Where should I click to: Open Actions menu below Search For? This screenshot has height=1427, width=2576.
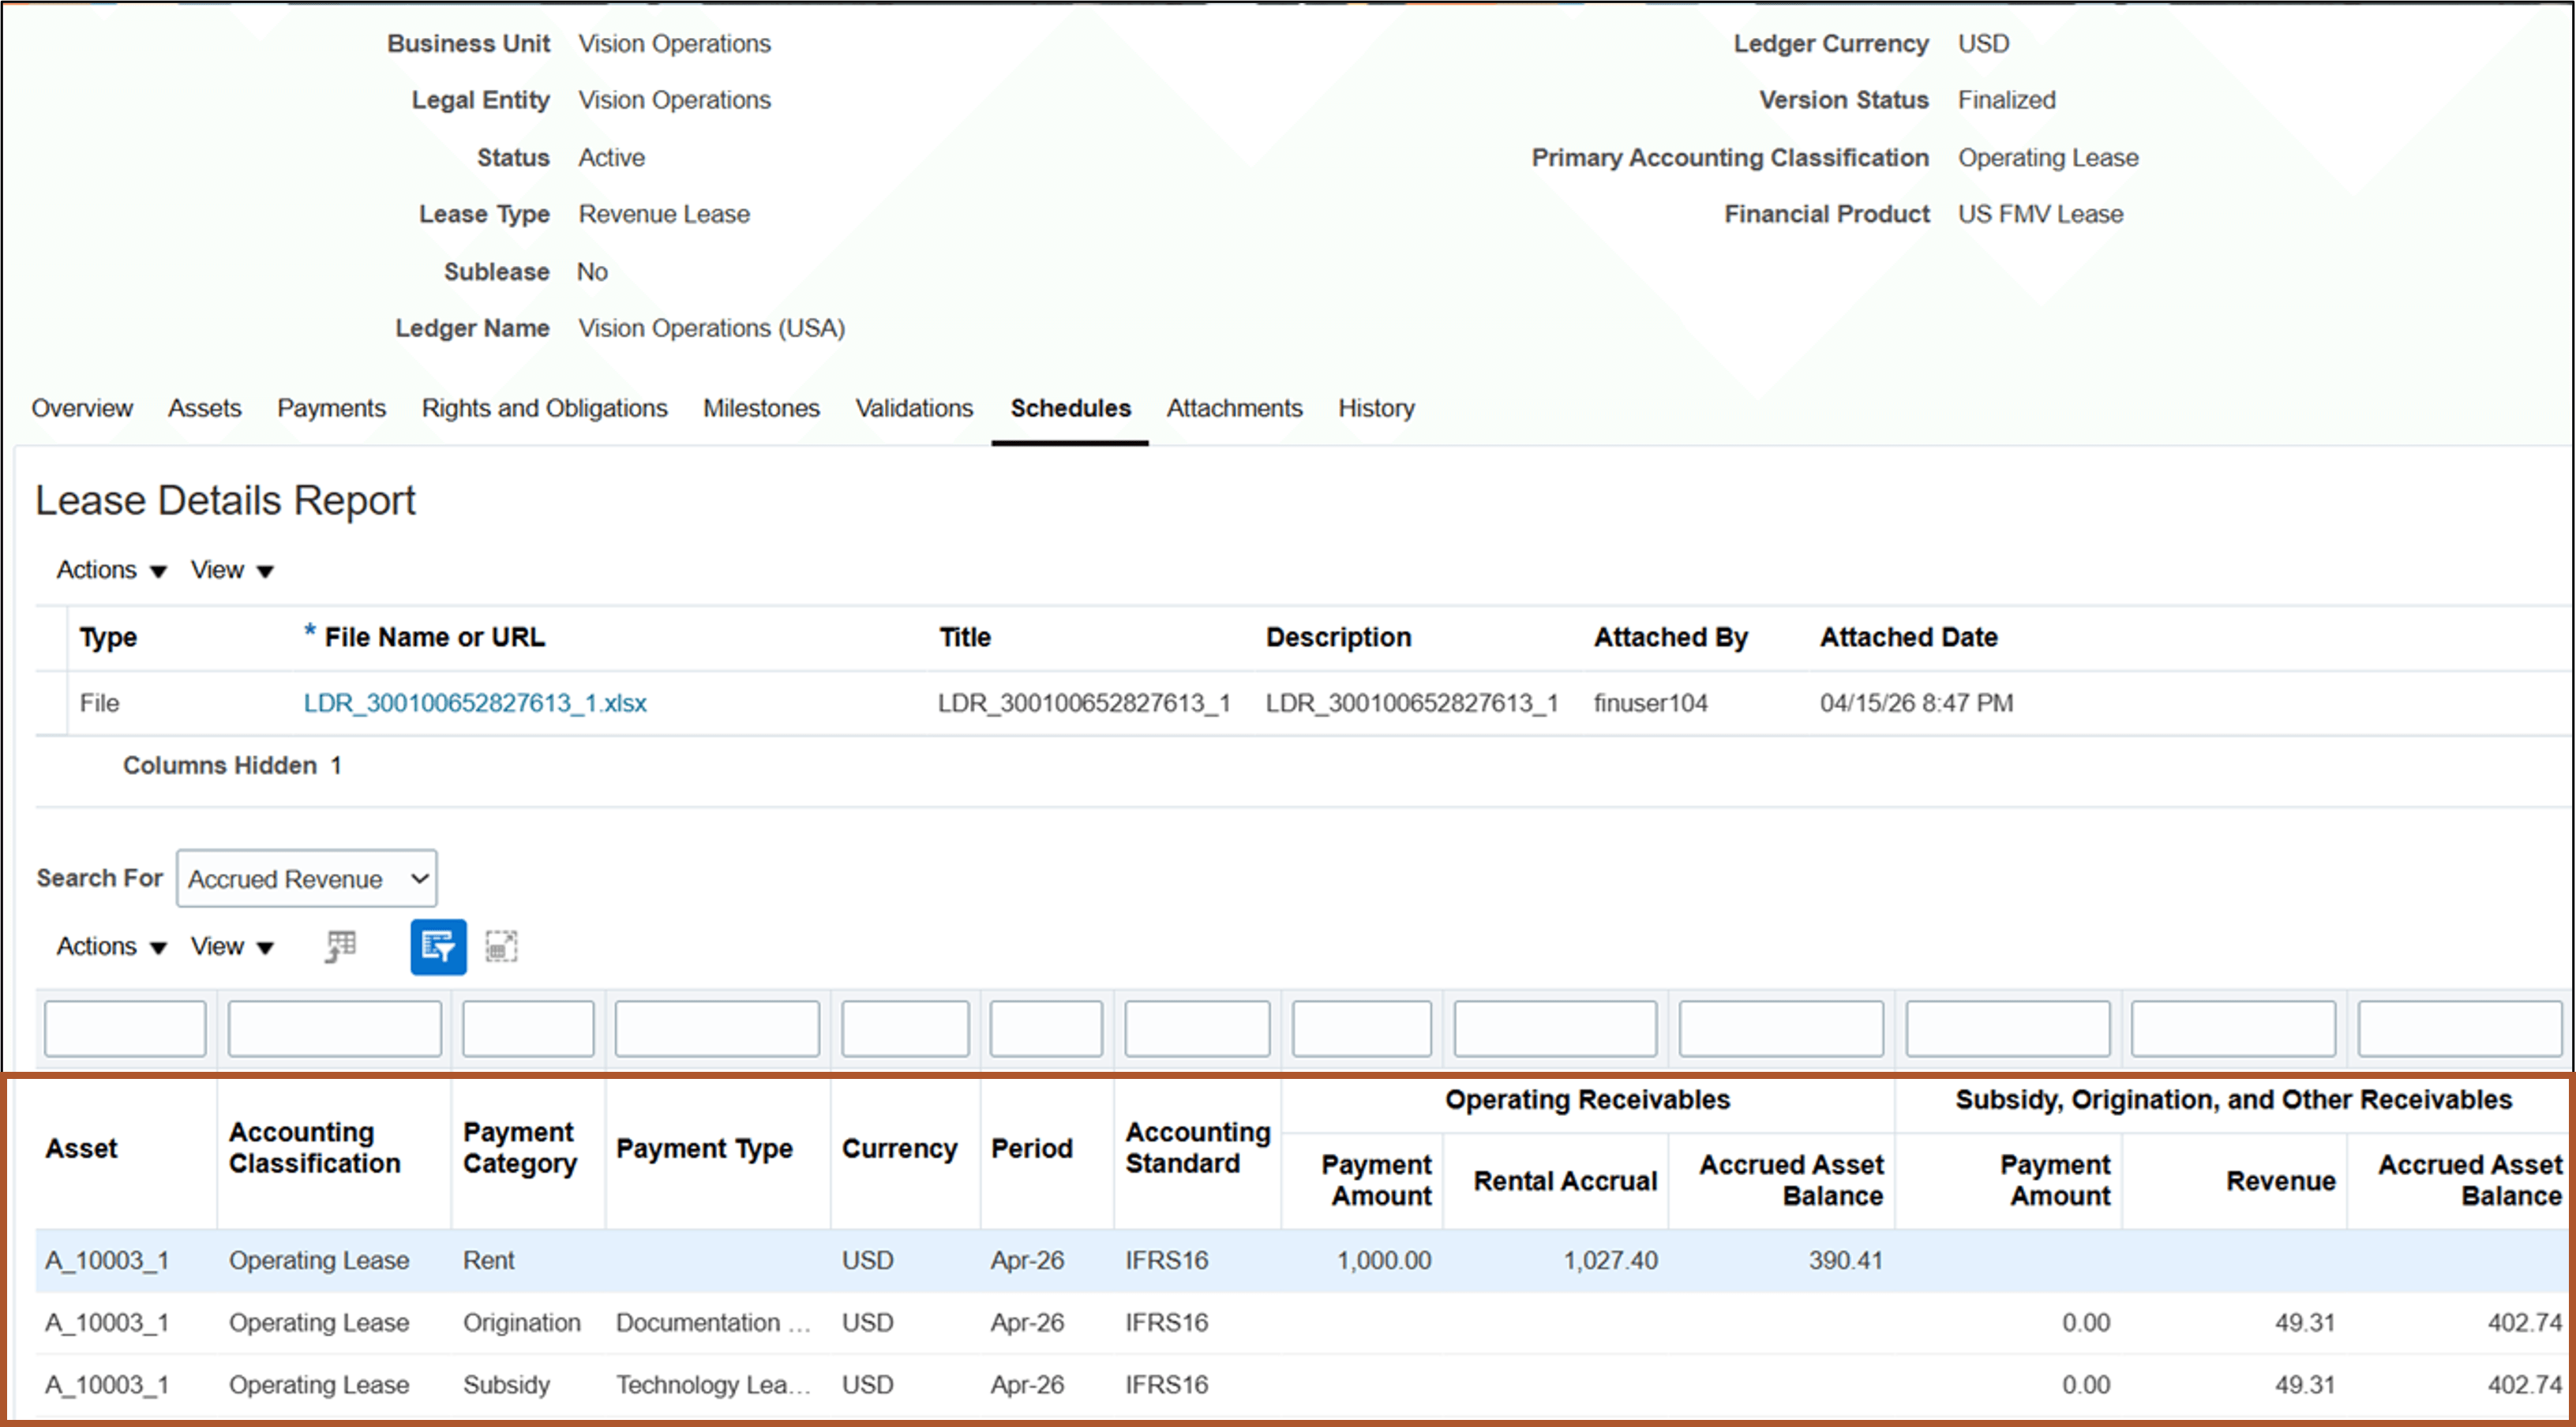(x=111, y=946)
